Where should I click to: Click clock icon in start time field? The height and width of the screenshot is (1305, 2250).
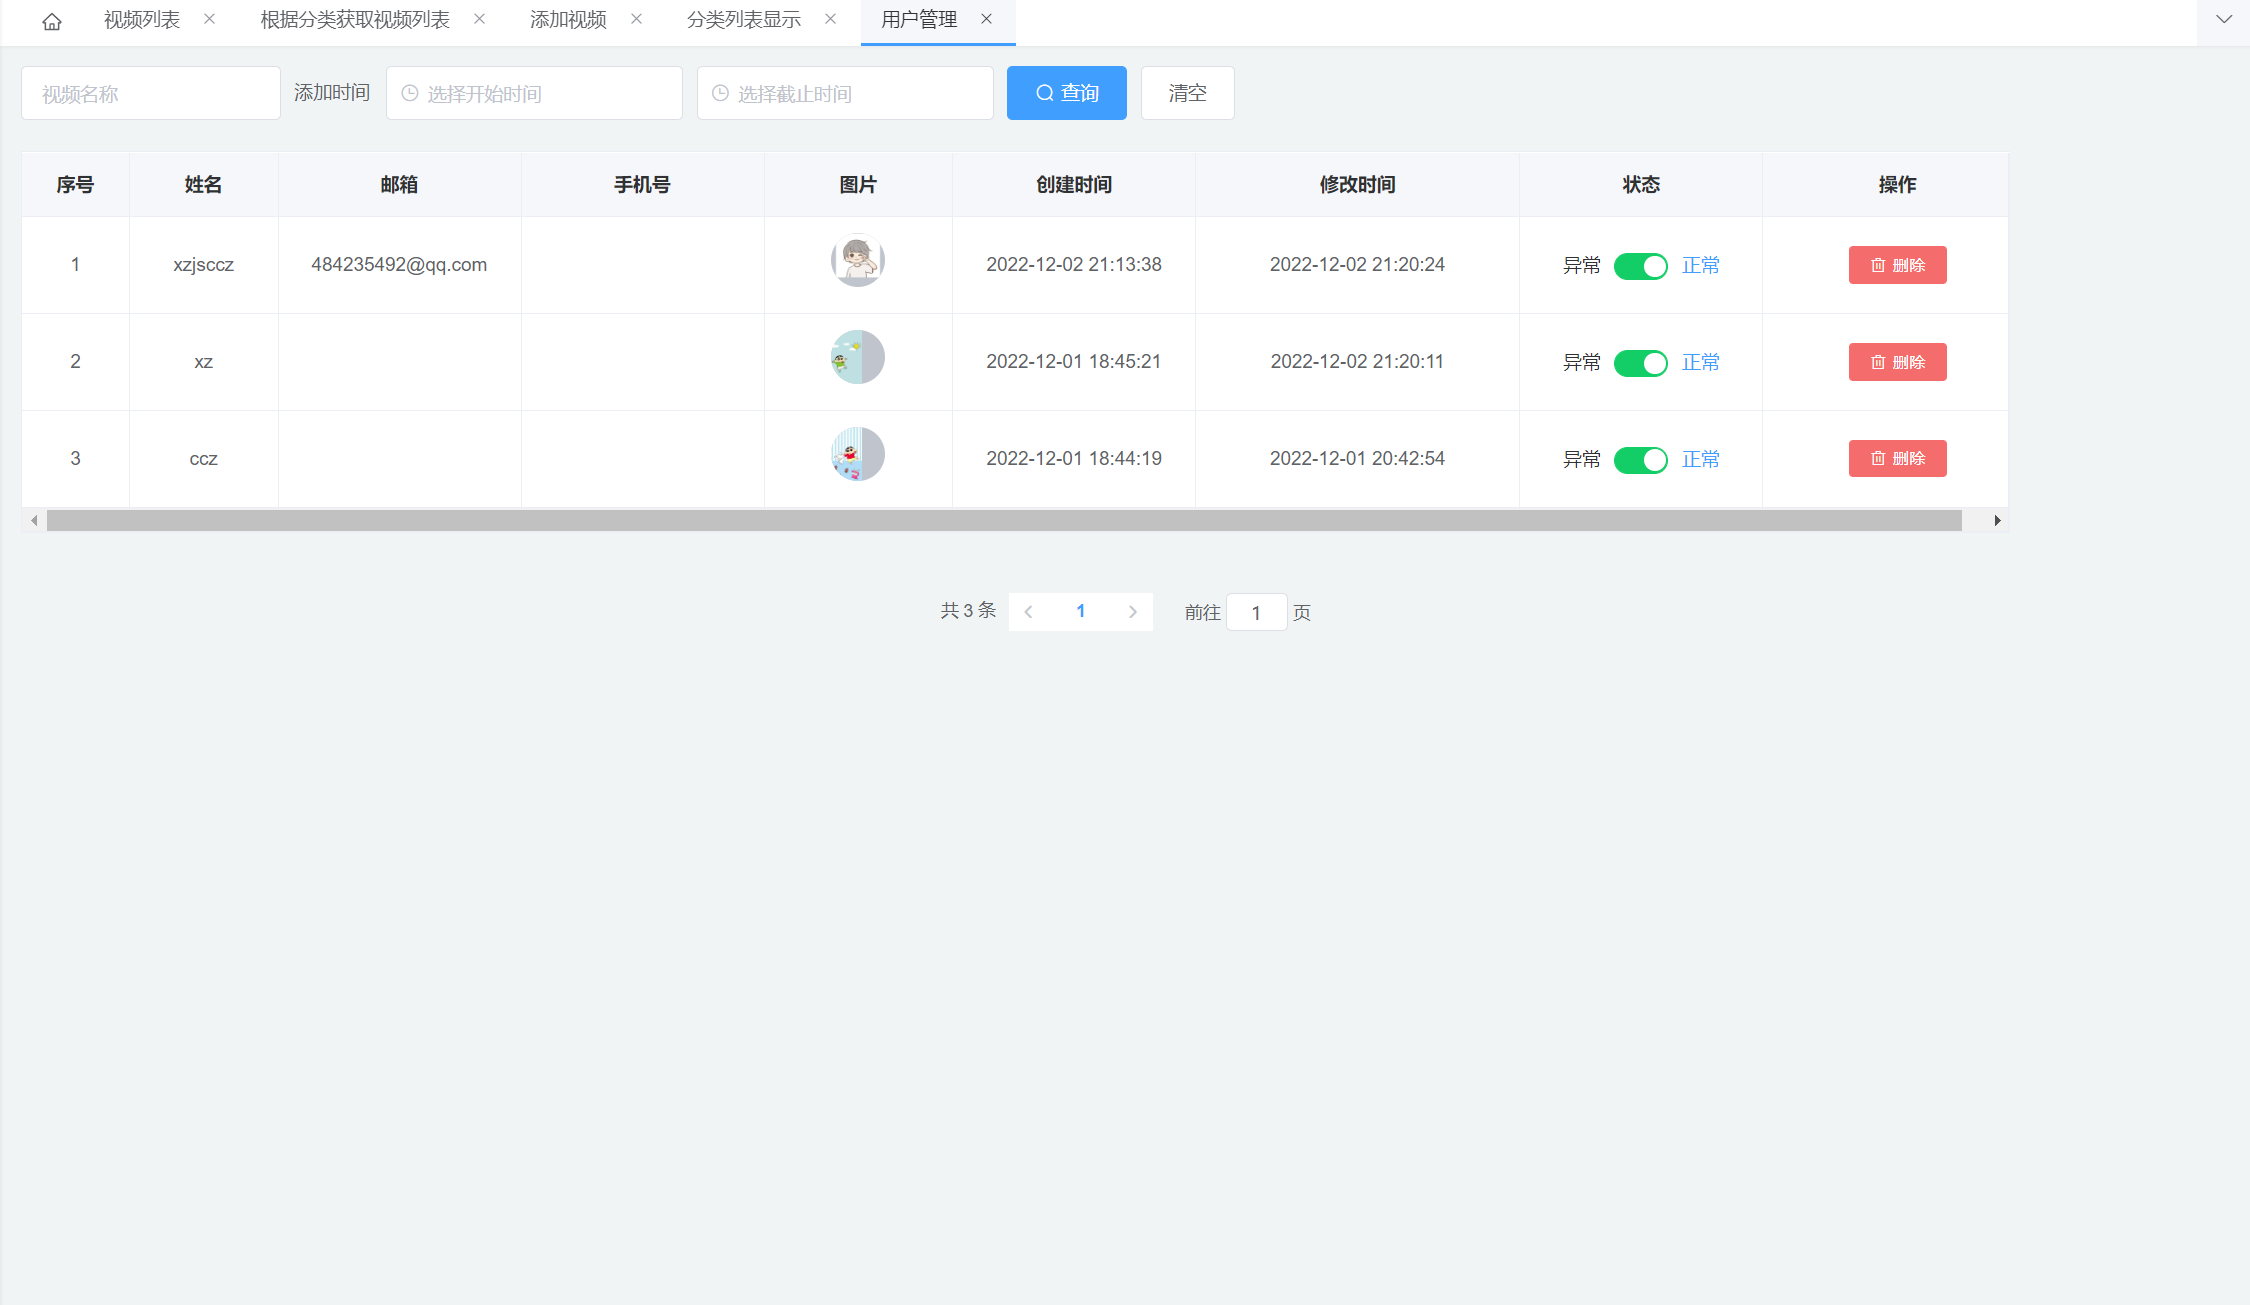[x=410, y=93]
